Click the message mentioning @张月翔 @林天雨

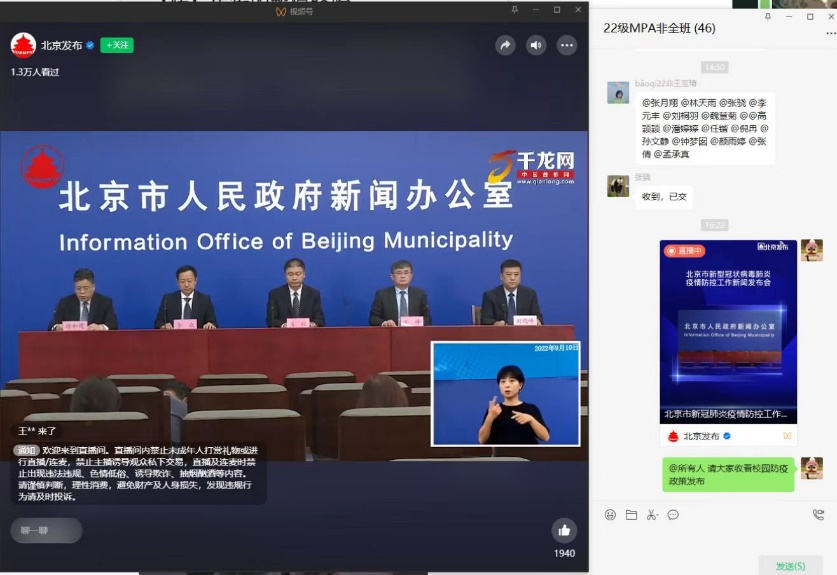705,128
